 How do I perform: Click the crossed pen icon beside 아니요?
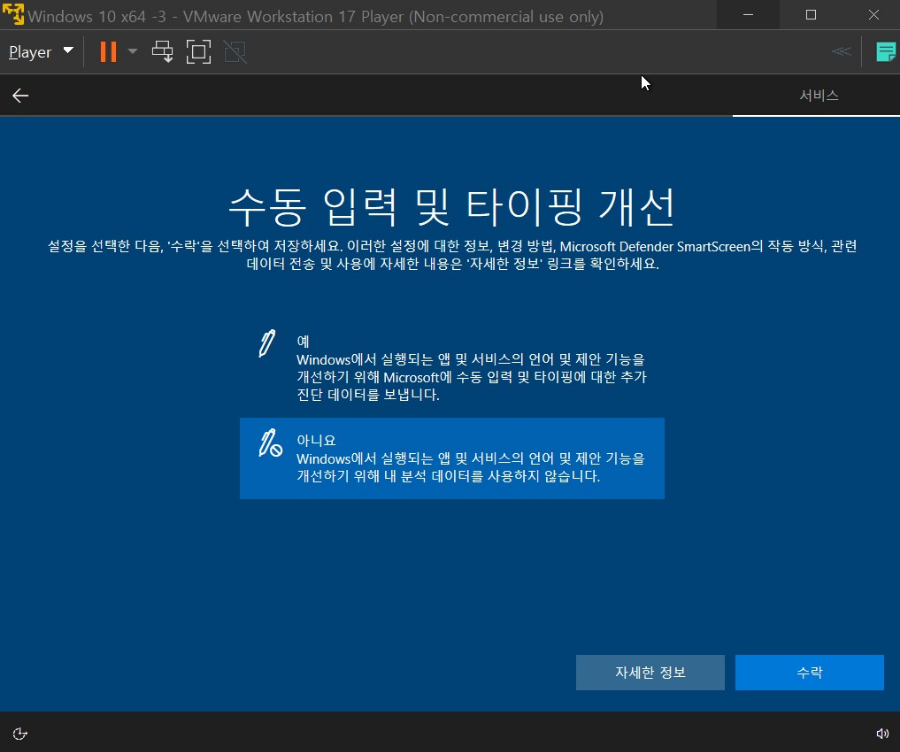tap(270, 443)
